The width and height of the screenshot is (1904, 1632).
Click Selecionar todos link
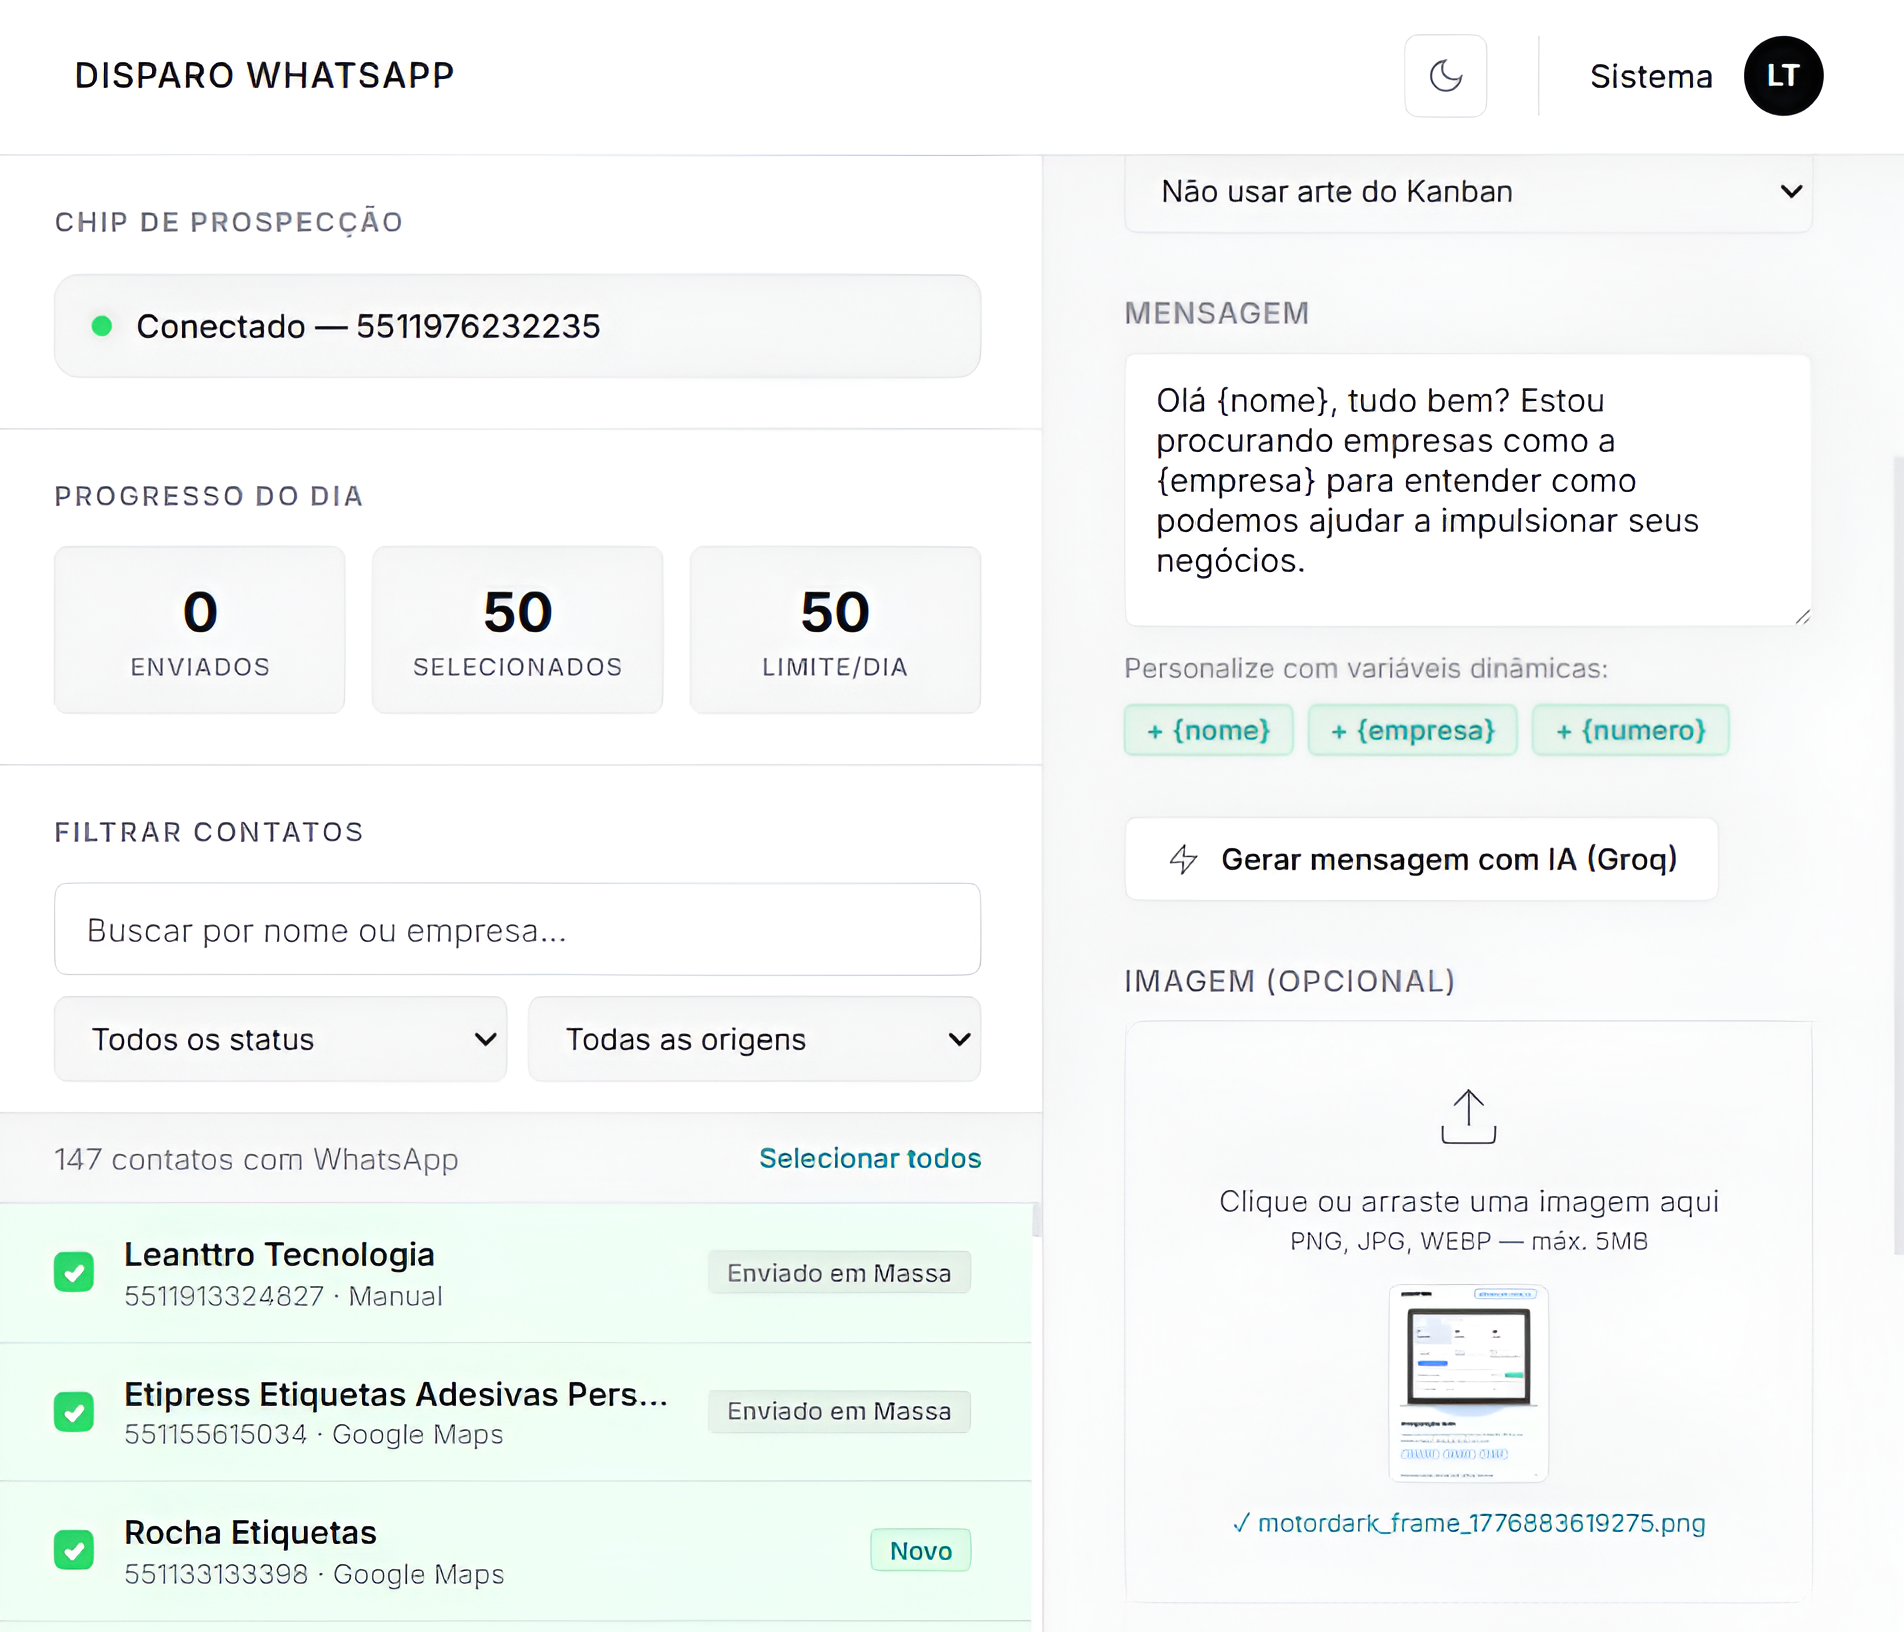click(870, 1158)
